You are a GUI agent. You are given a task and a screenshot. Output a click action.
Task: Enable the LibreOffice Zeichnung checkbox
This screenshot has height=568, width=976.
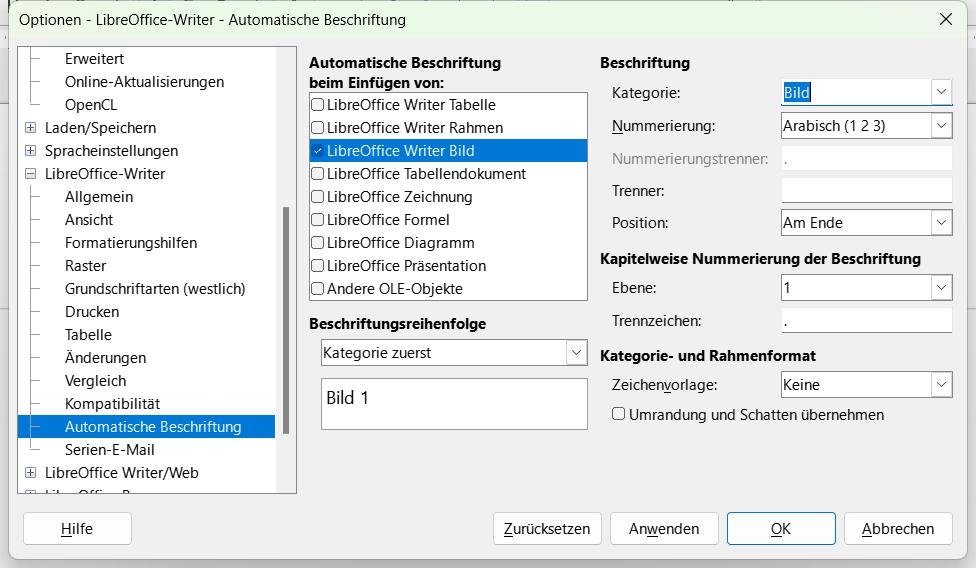tap(317, 197)
